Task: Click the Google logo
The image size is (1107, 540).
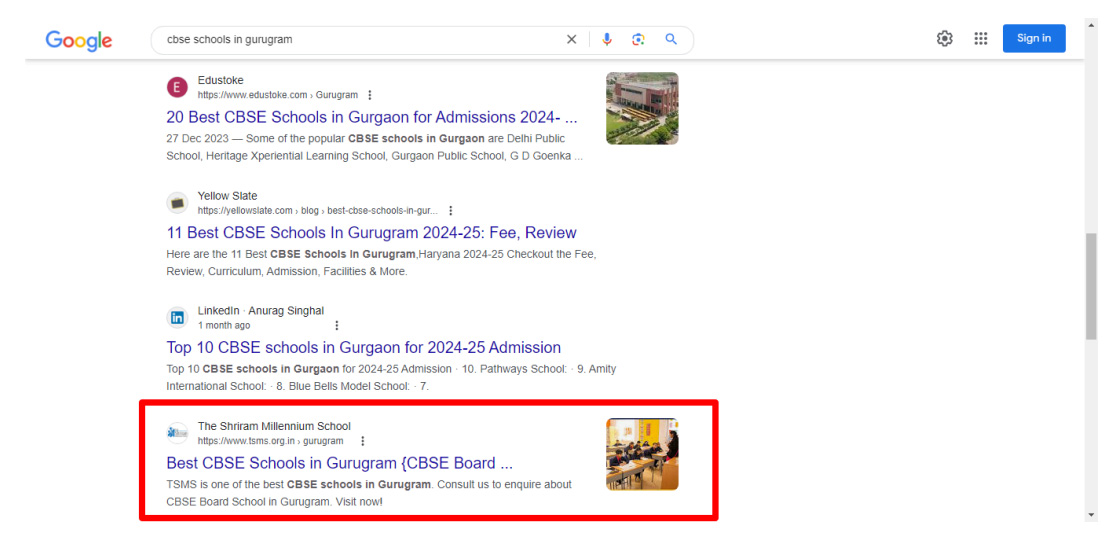Action: 78,40
